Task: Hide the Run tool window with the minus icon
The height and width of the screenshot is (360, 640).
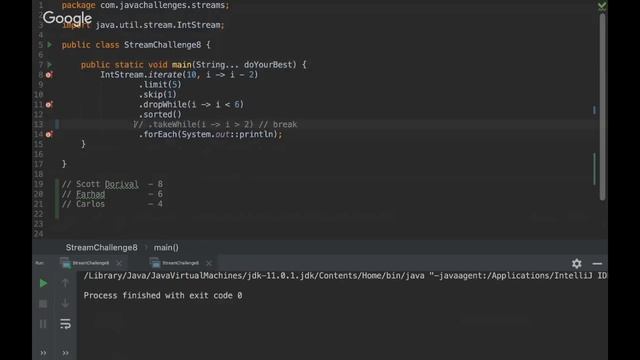Action: pos(597,264)
